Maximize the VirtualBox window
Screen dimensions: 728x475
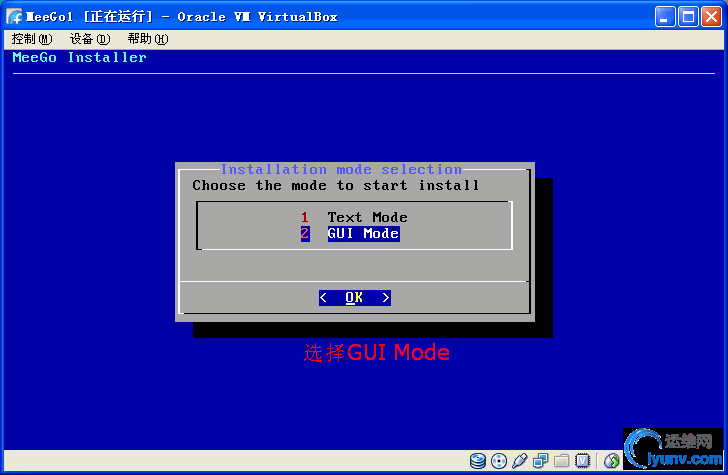[x=688, y=17]
